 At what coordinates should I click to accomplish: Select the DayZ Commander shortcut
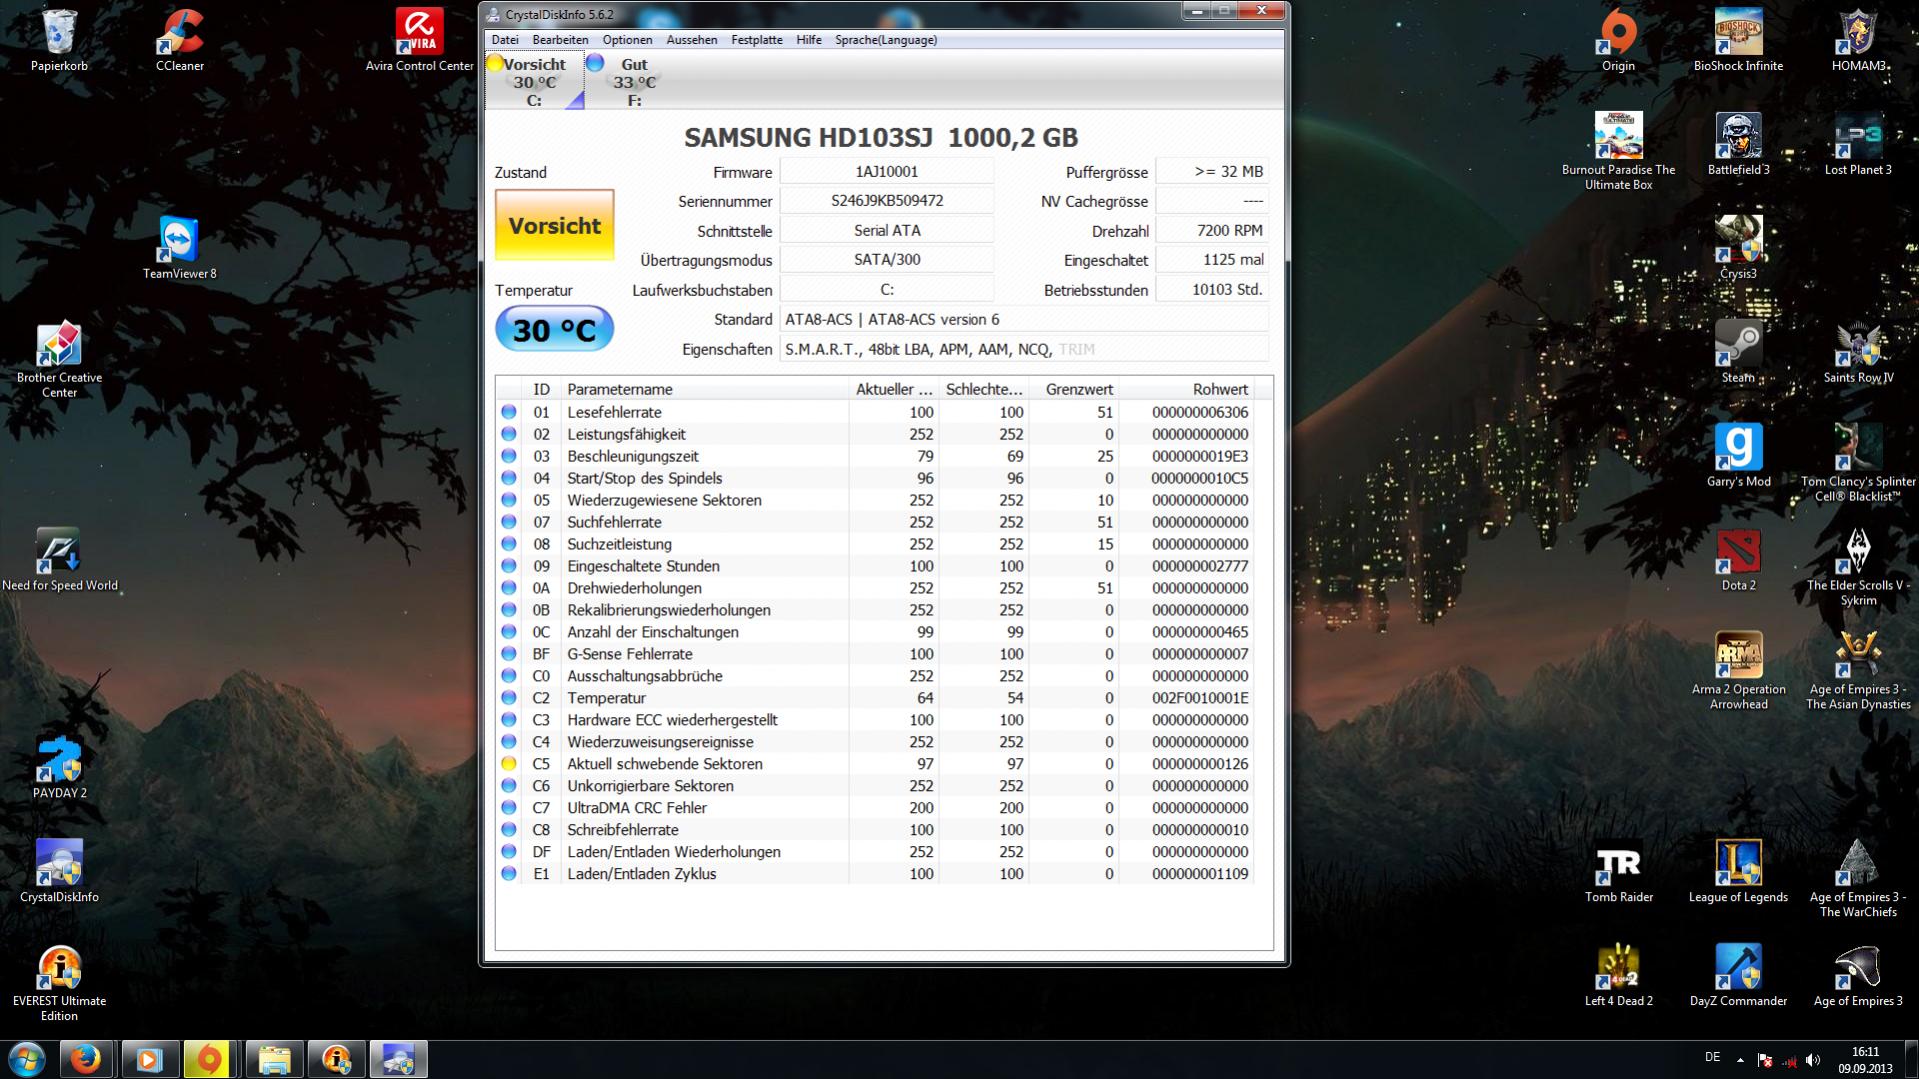(x=1738, y=975)
